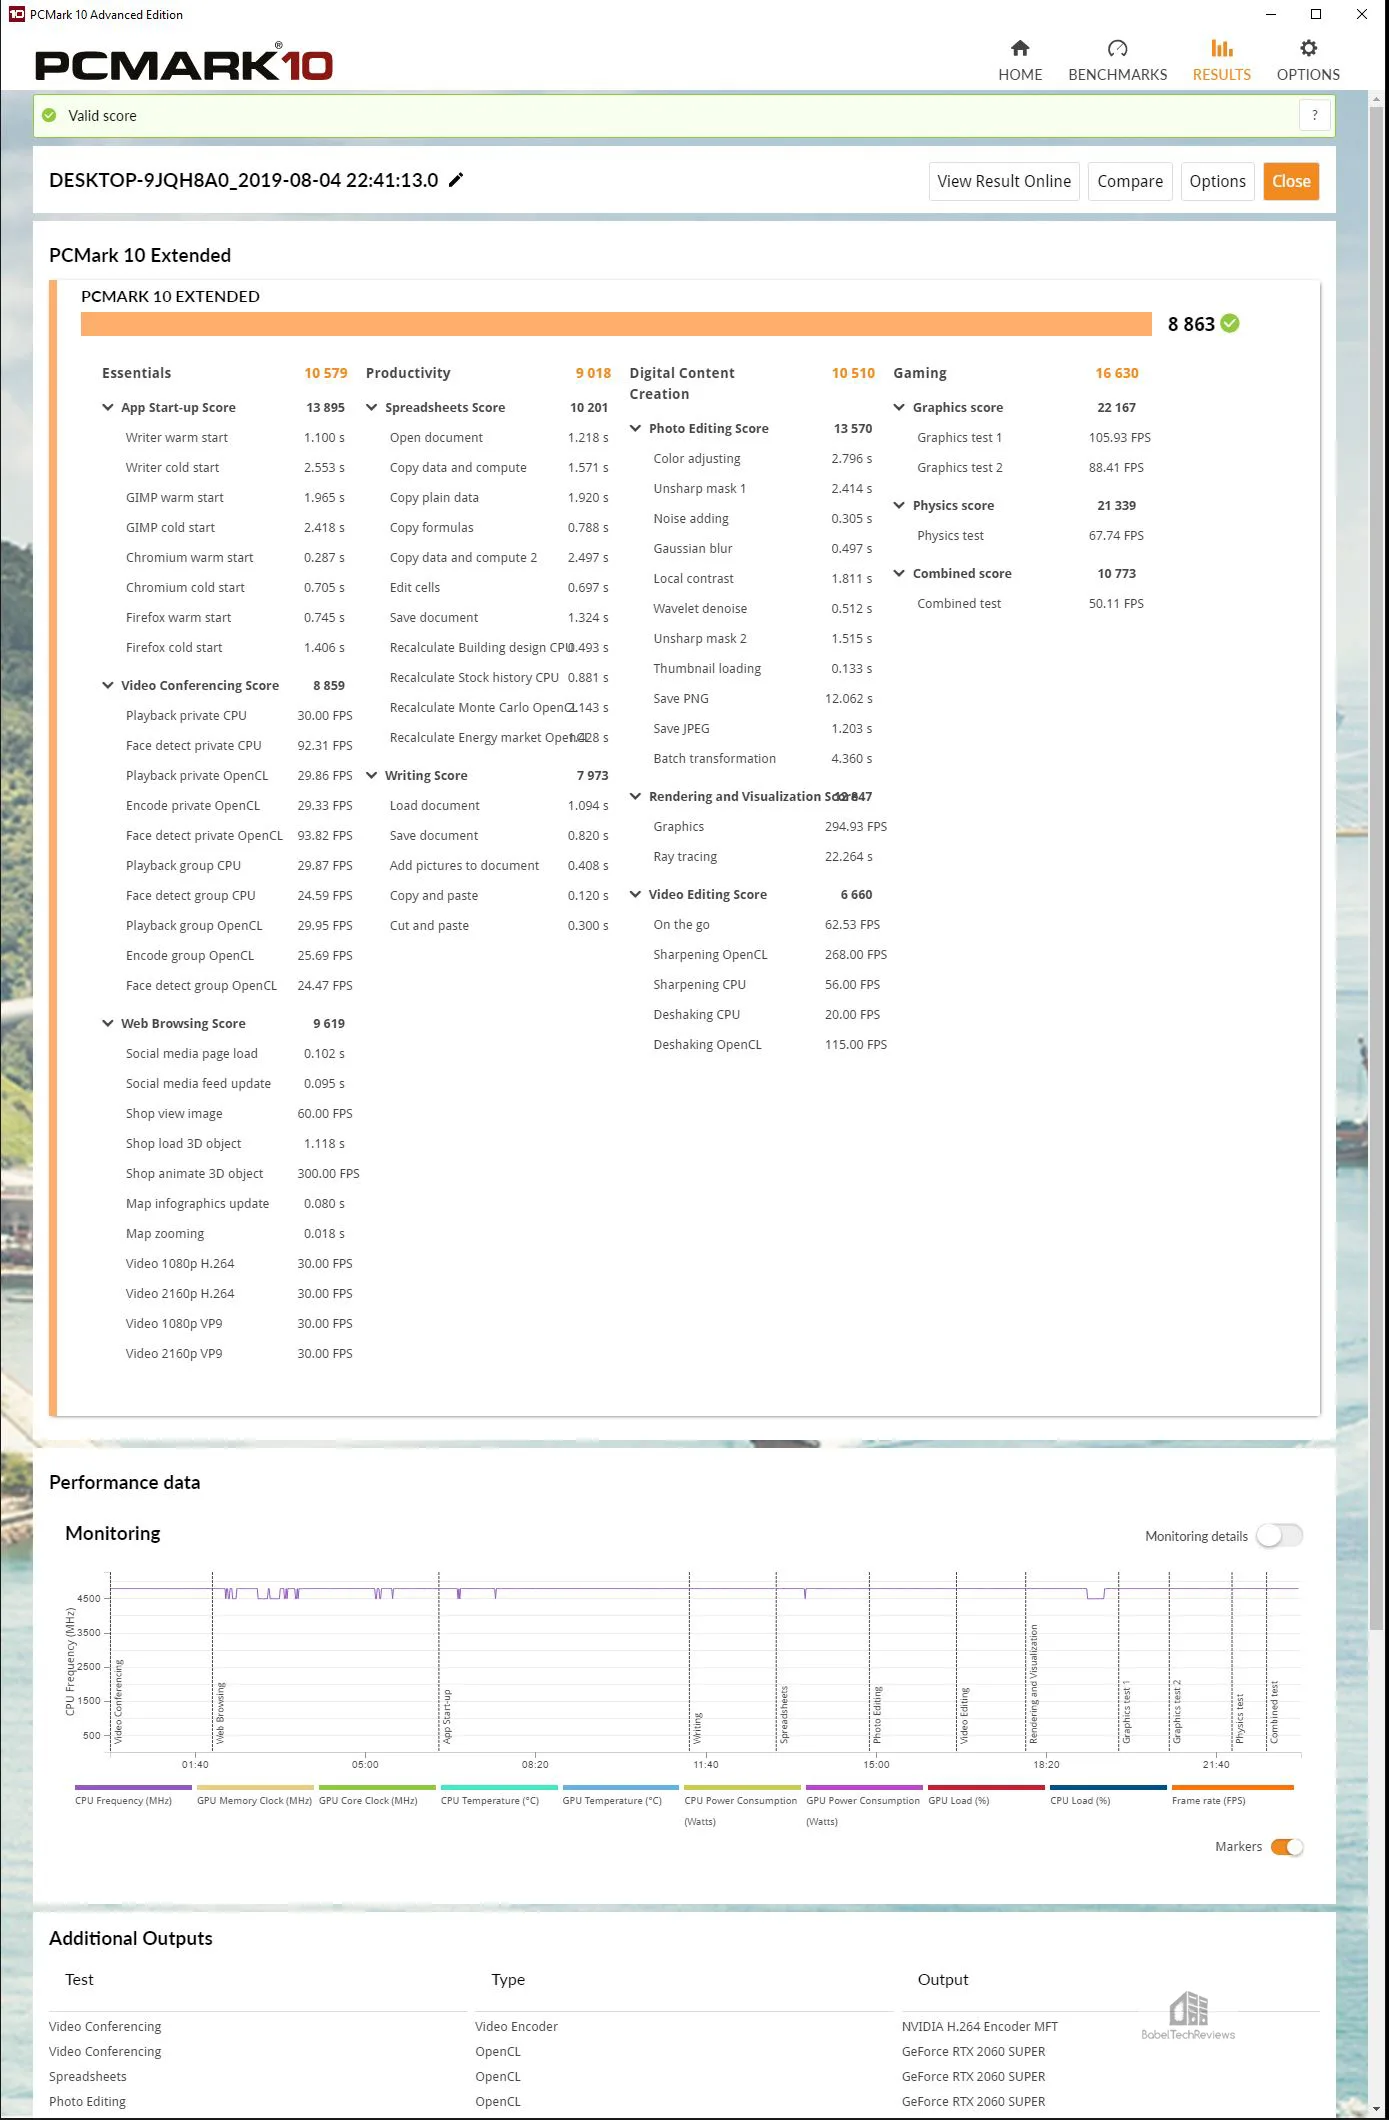Click the Graphics test 1 row
Viewport: 1389px width, 2120px height.
(x=1033, y=437)
